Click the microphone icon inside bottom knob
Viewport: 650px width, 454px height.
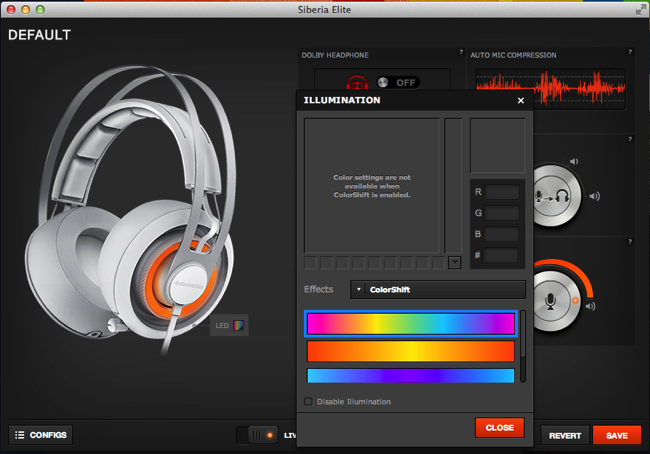[550, 301]
